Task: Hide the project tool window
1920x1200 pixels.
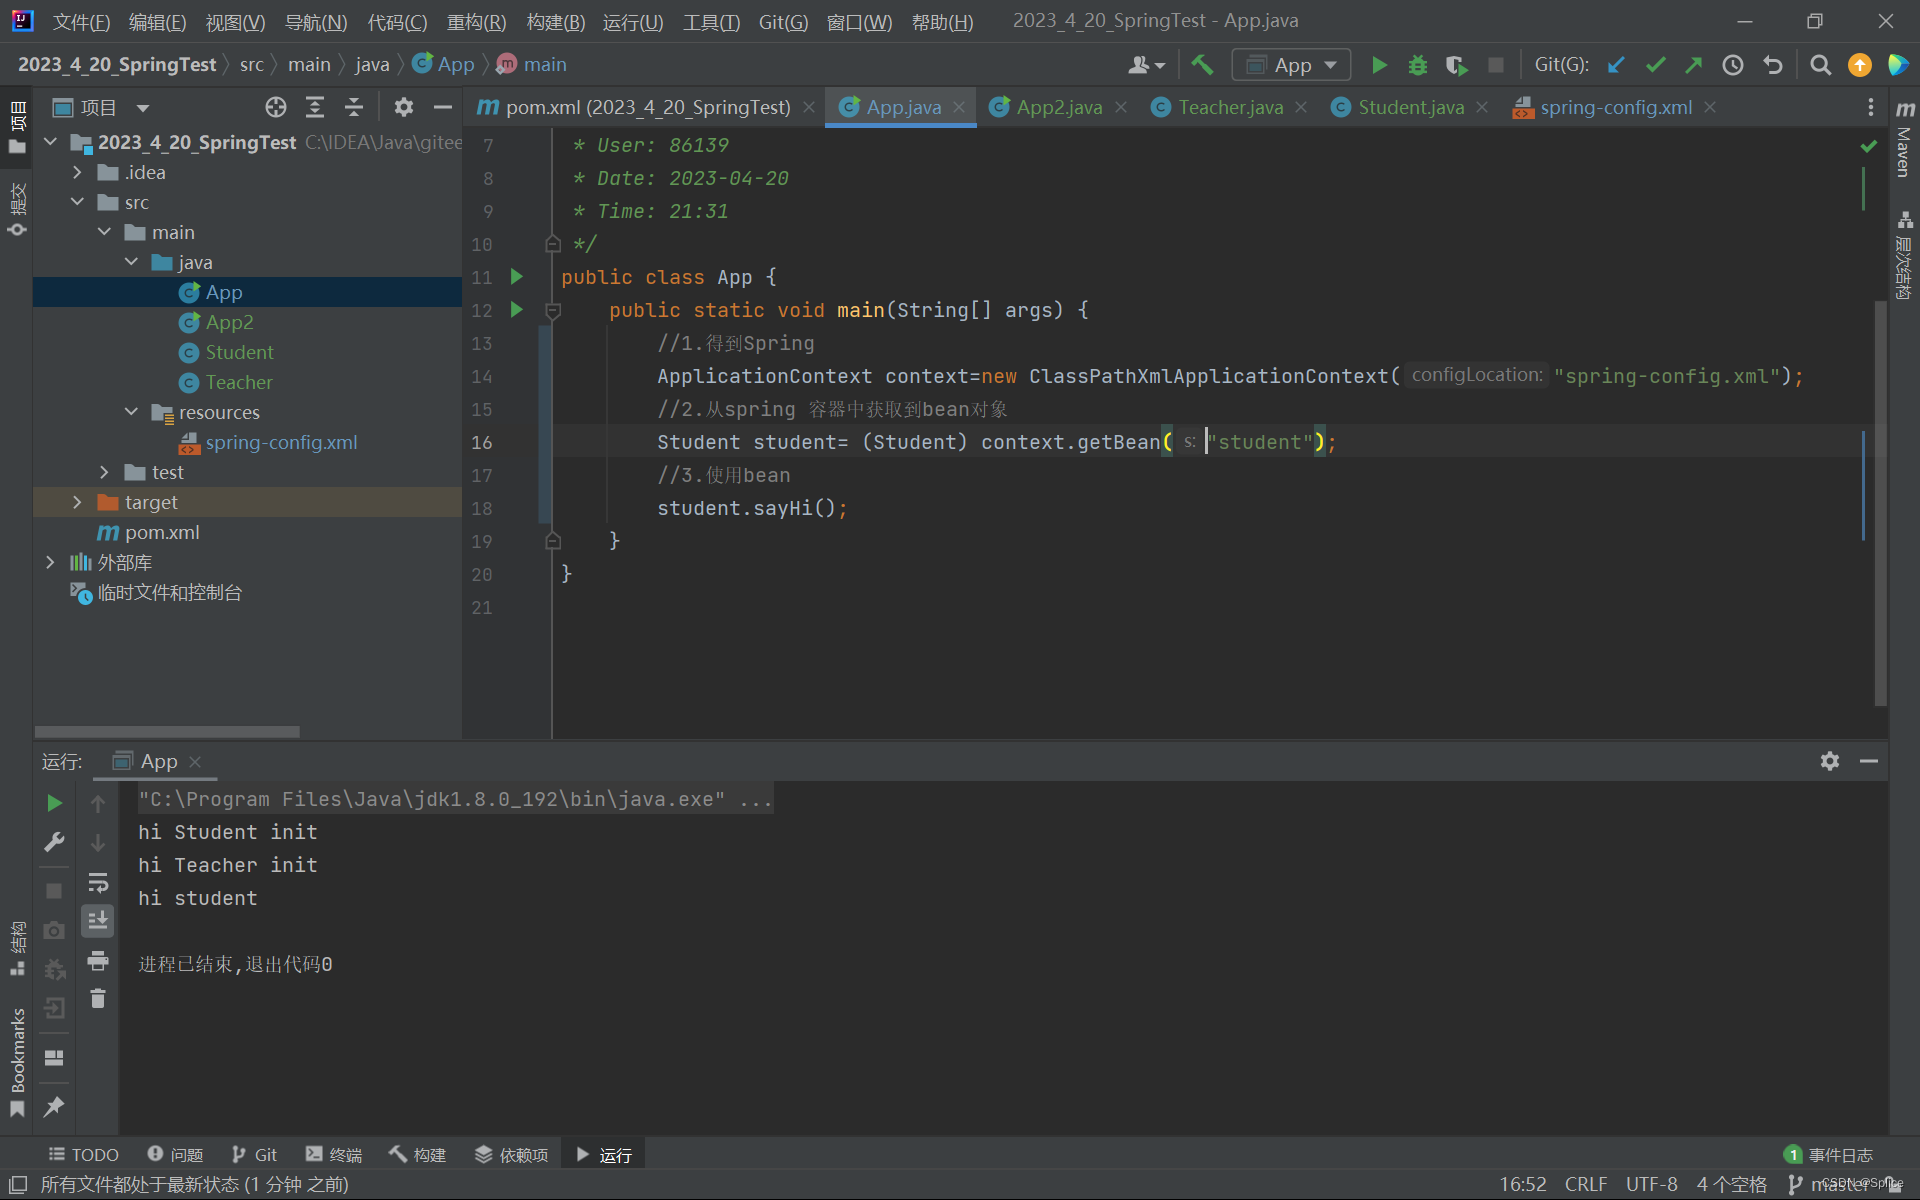Action: tap(442, 107)
